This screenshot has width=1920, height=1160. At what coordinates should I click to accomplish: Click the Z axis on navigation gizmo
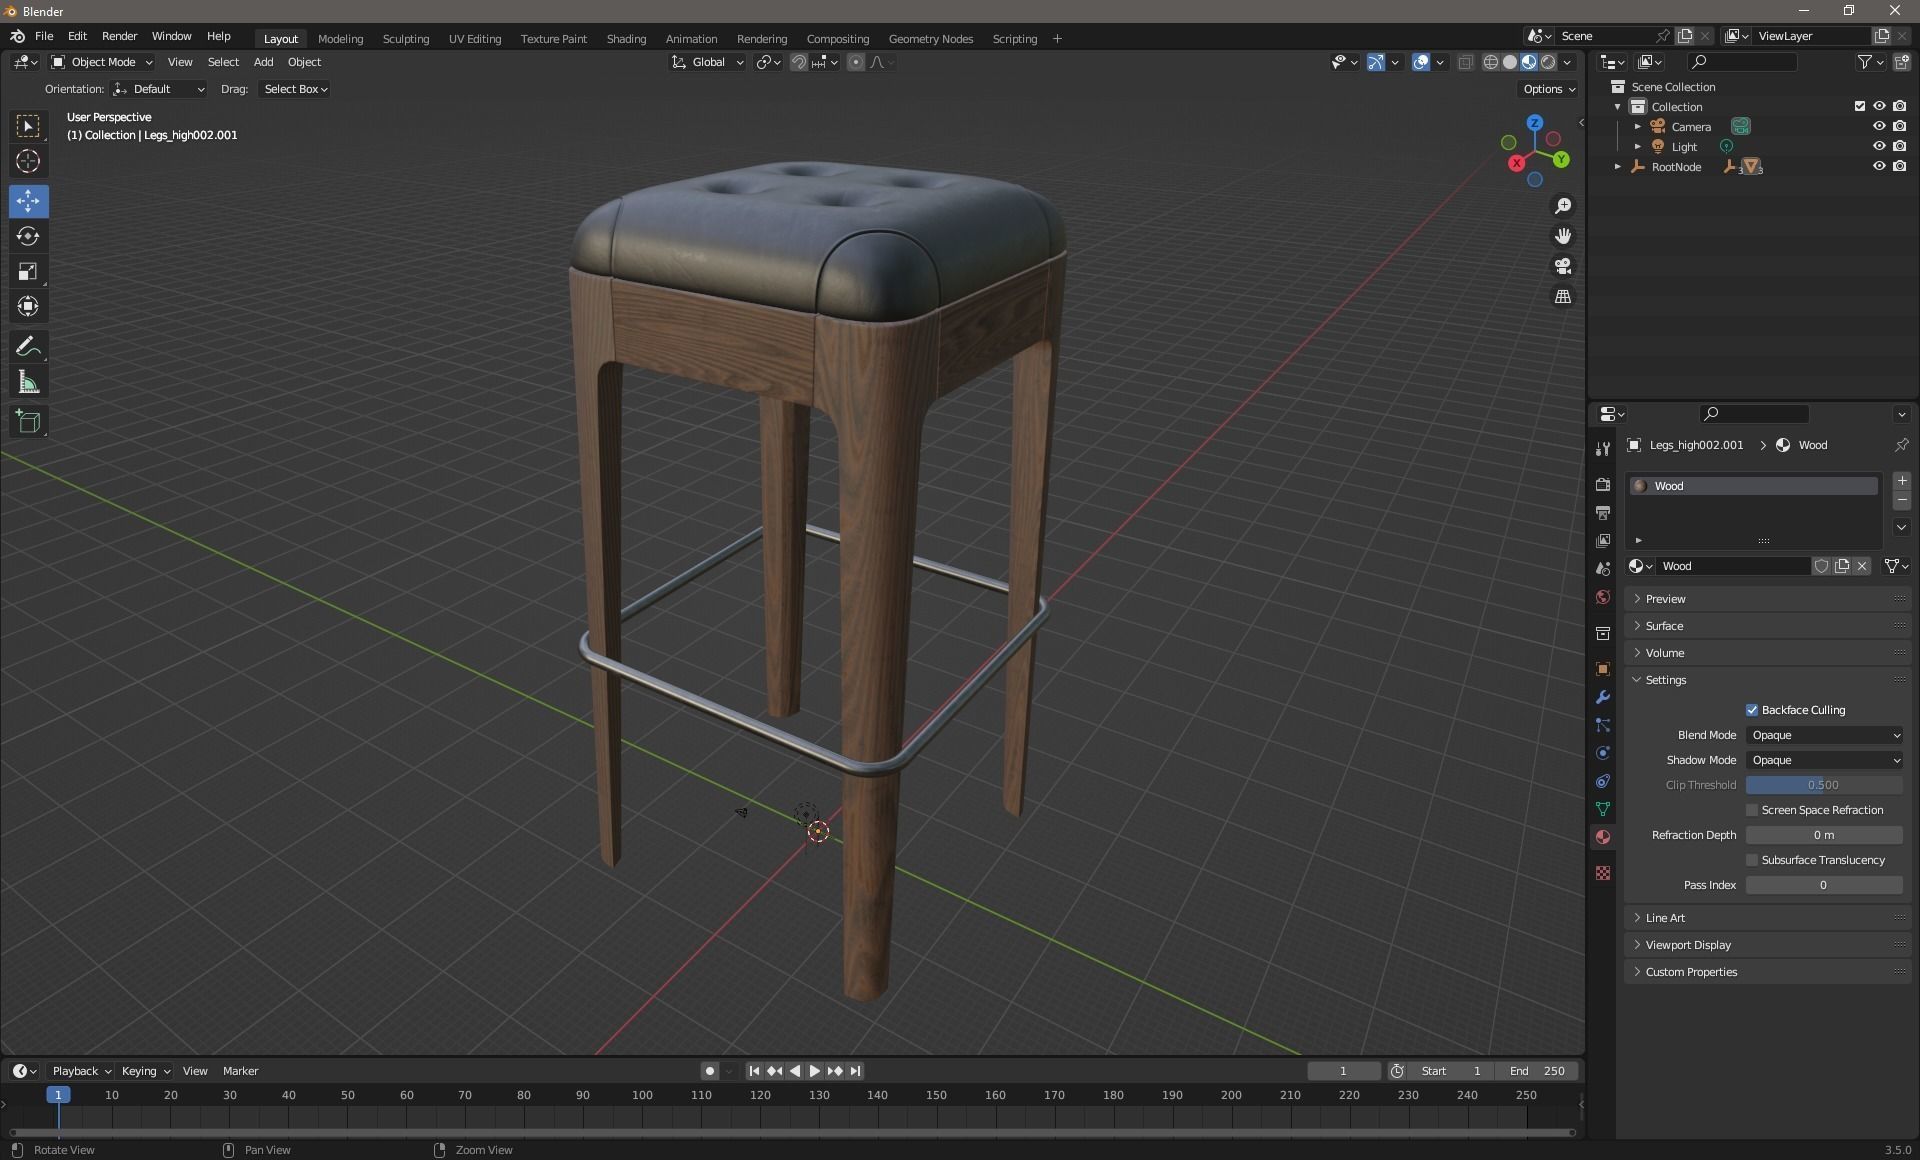point(1535,123)
